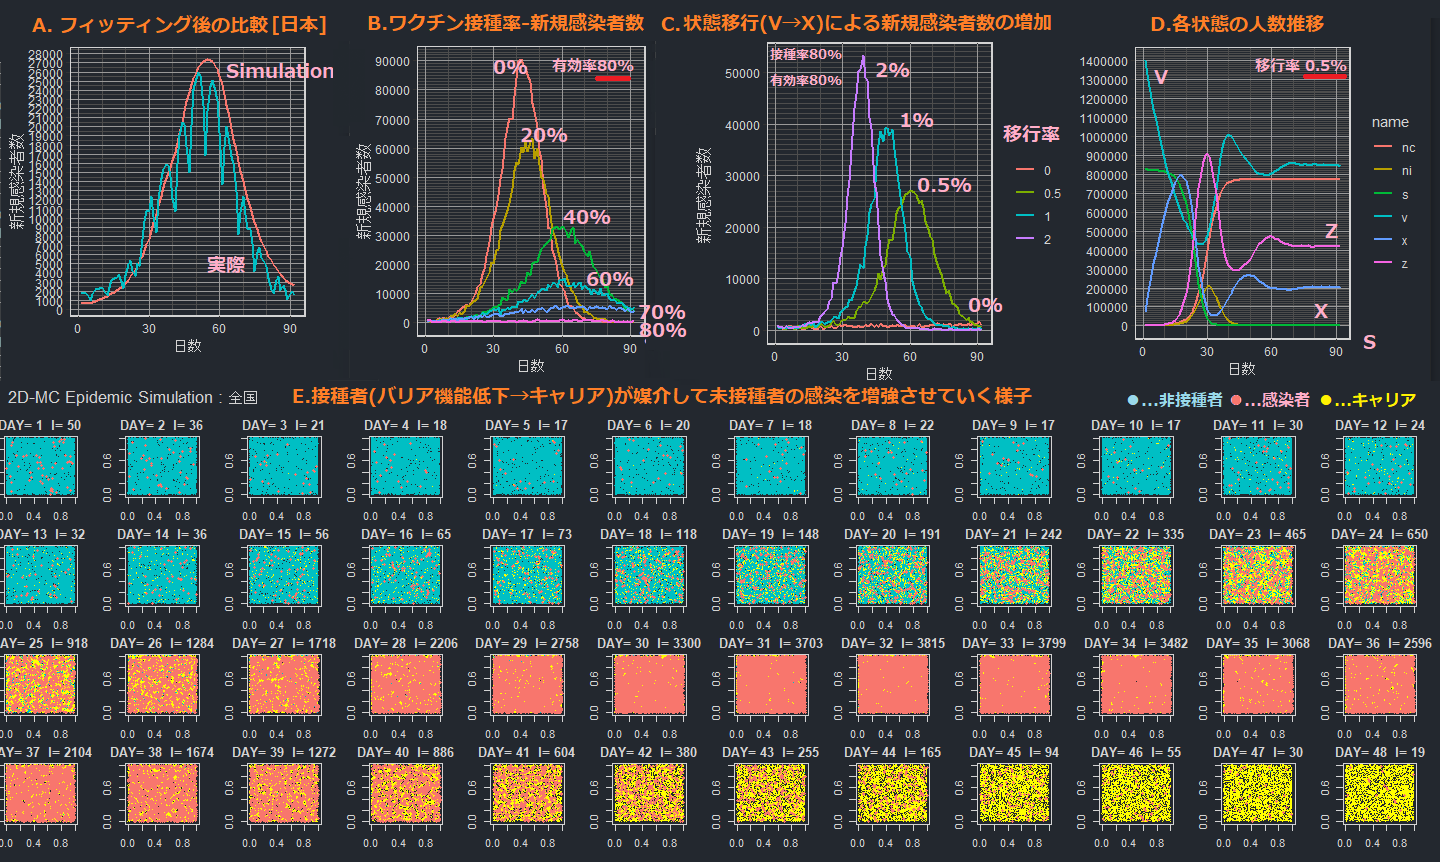1440x862 pixels.
Task: Click the yellow キャリア legend dot
Action: tap(1326, 401)
